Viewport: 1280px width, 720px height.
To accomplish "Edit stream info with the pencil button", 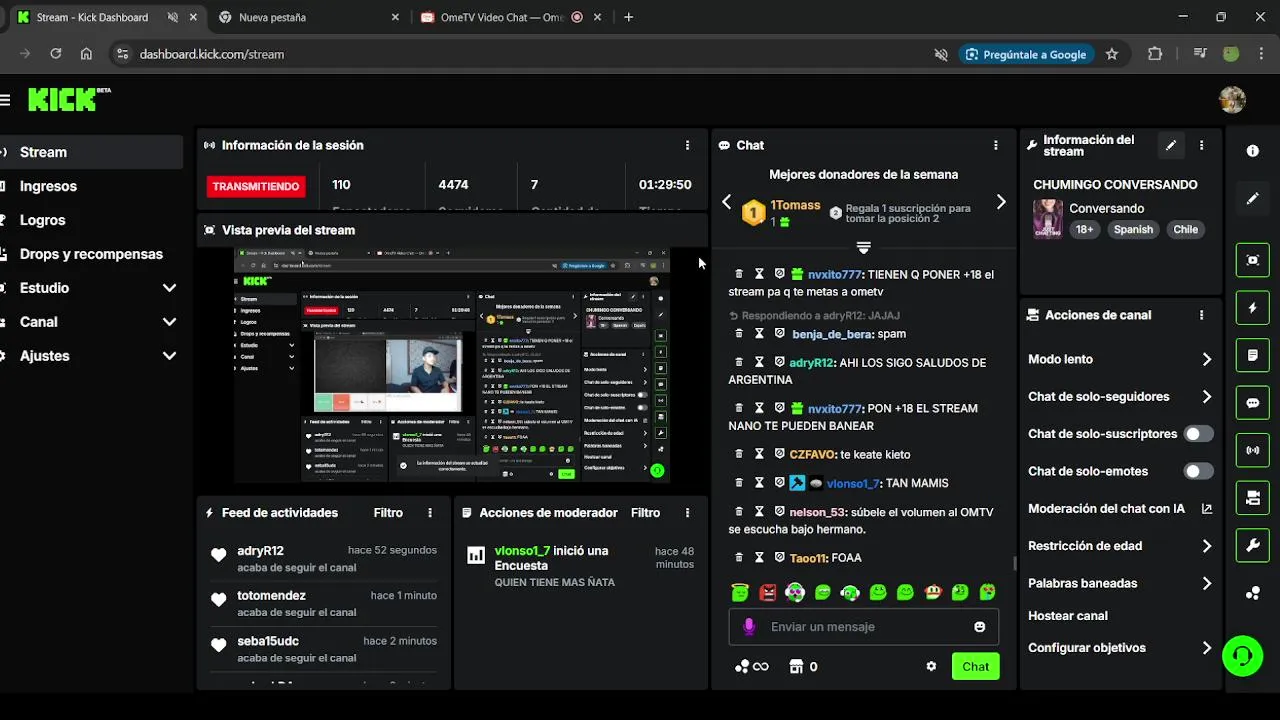I will (x=1171, y=145).
